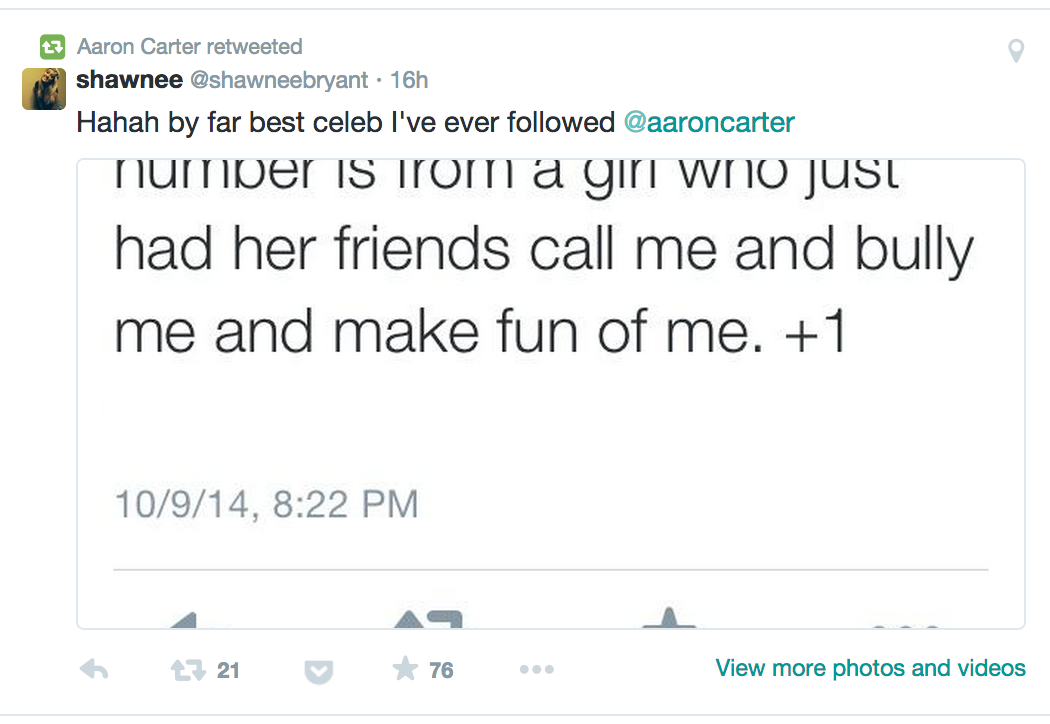
Task: Click the @aaroncarter mention
Action: (x=709, y=123)
